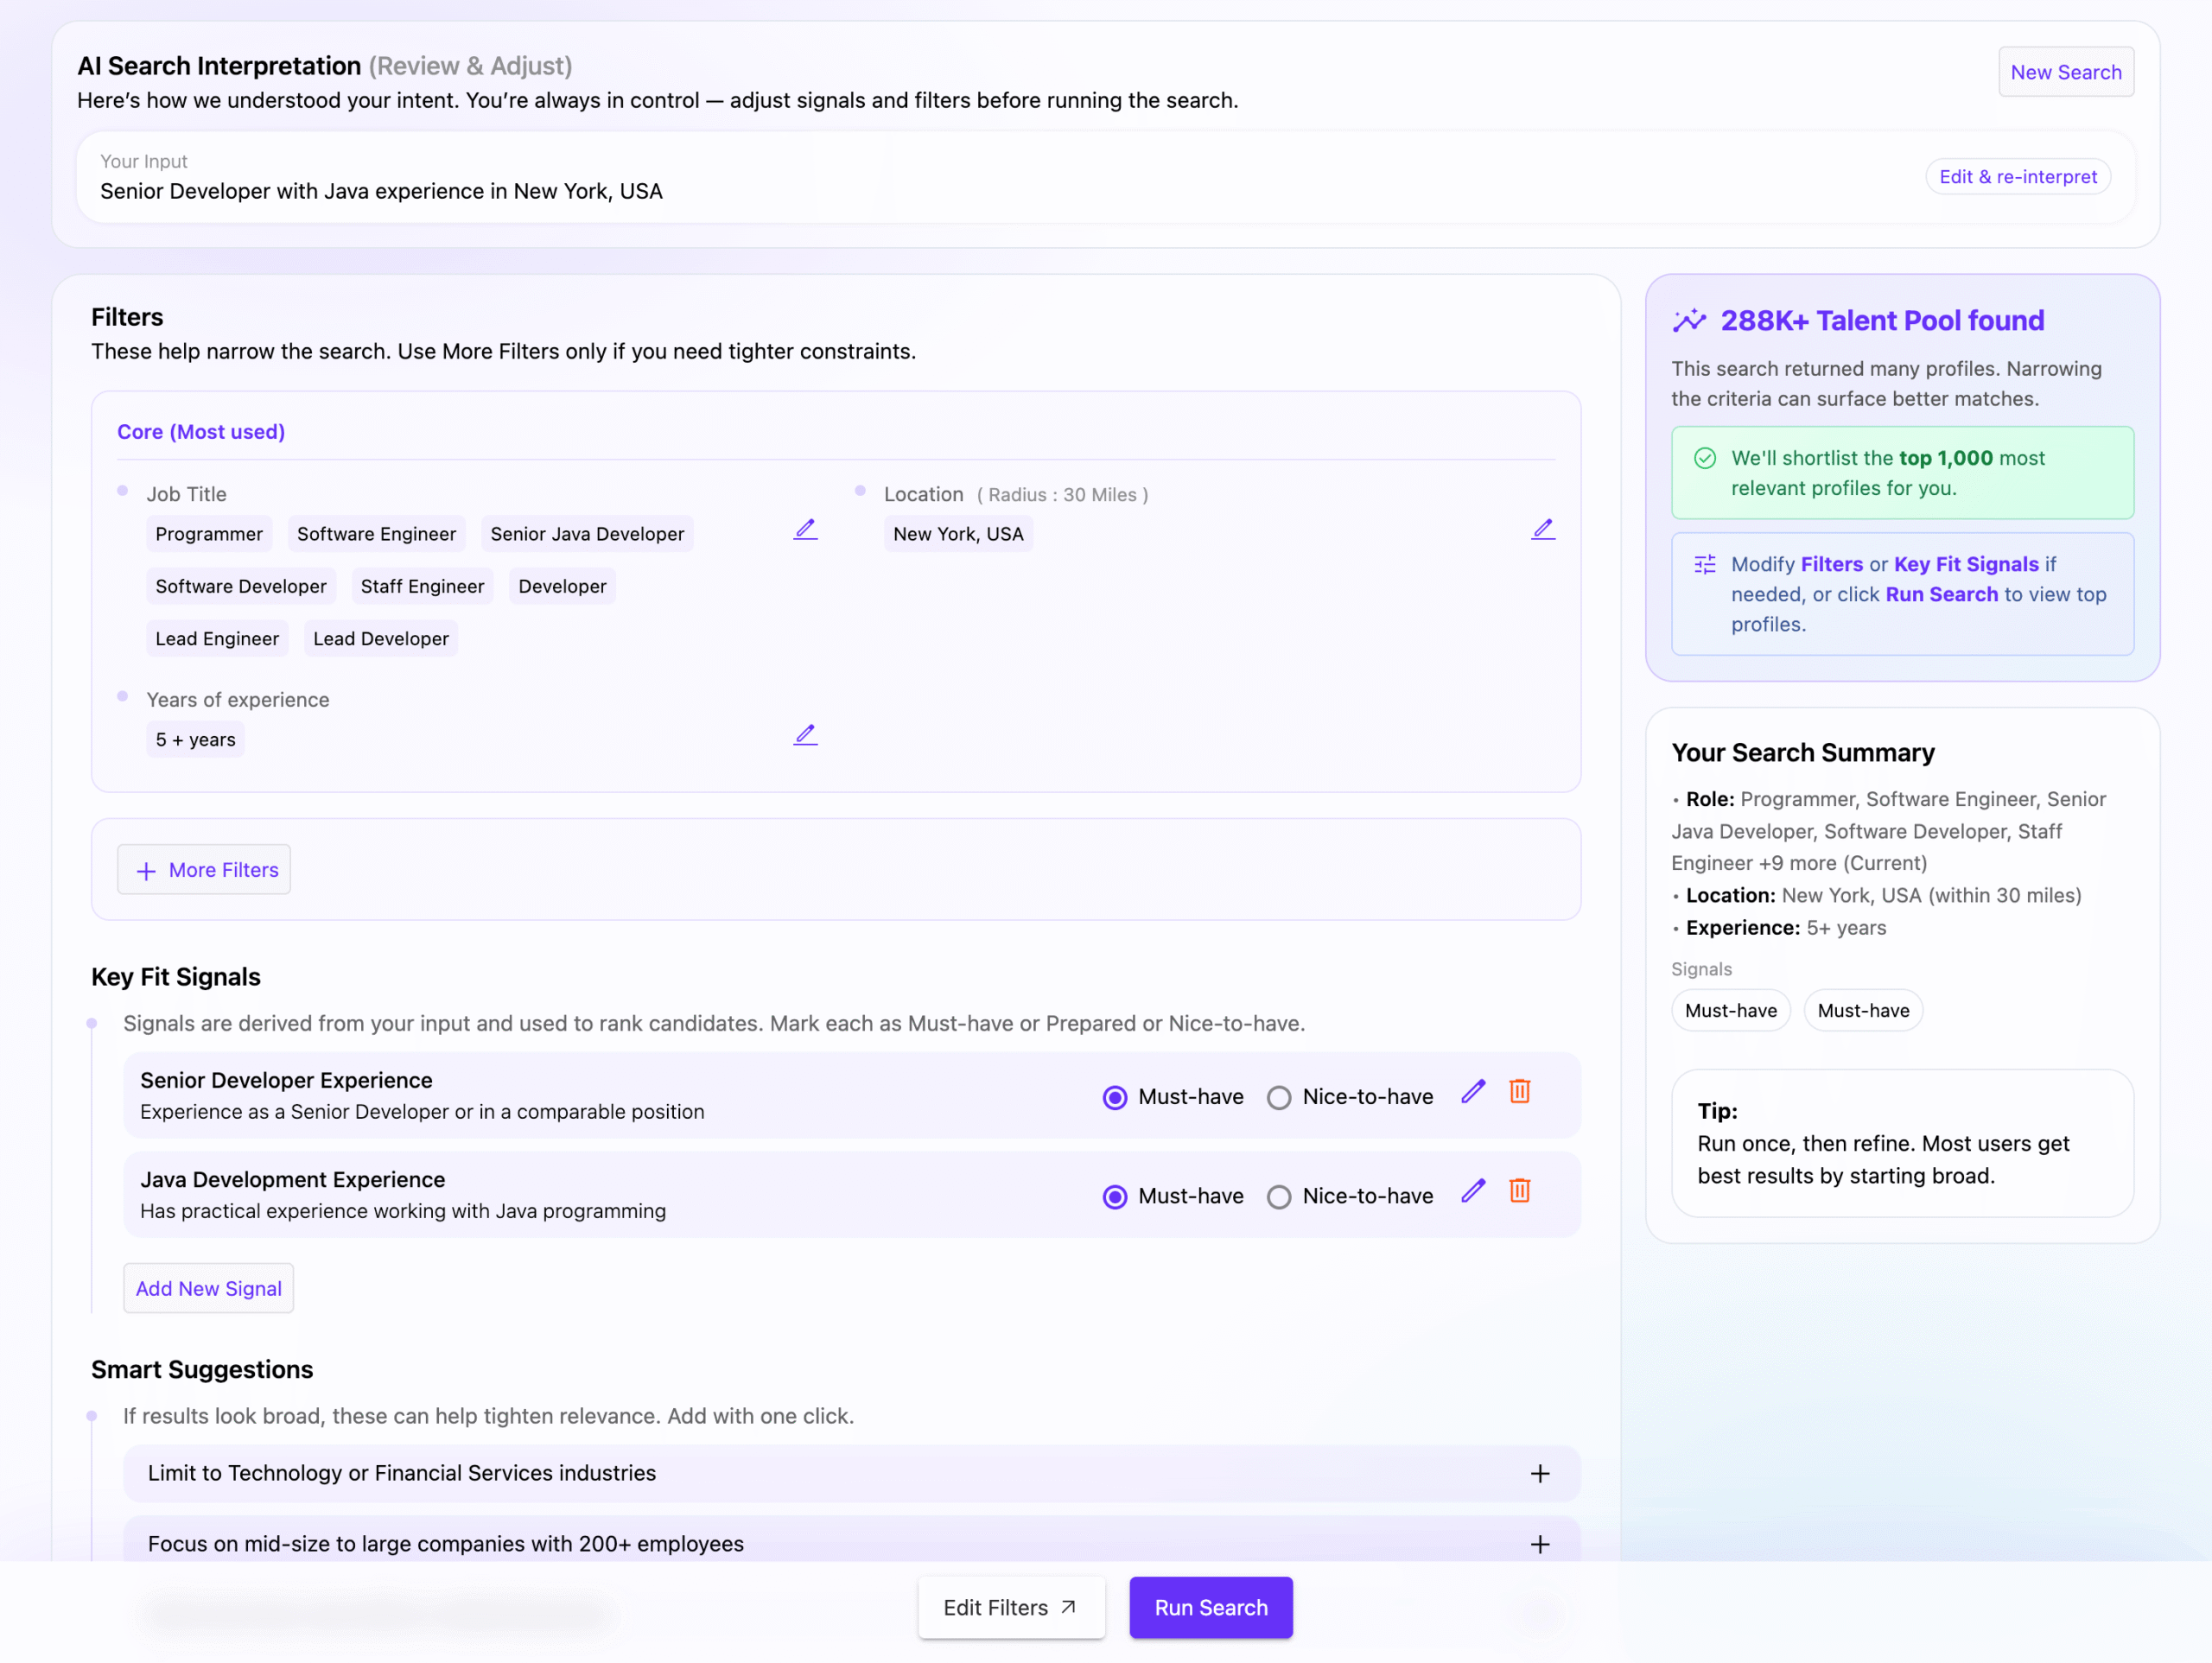Add the 200+ employees company size suggestion
Viewport: 2212px width, 1663px height.
[1539, 1545]
